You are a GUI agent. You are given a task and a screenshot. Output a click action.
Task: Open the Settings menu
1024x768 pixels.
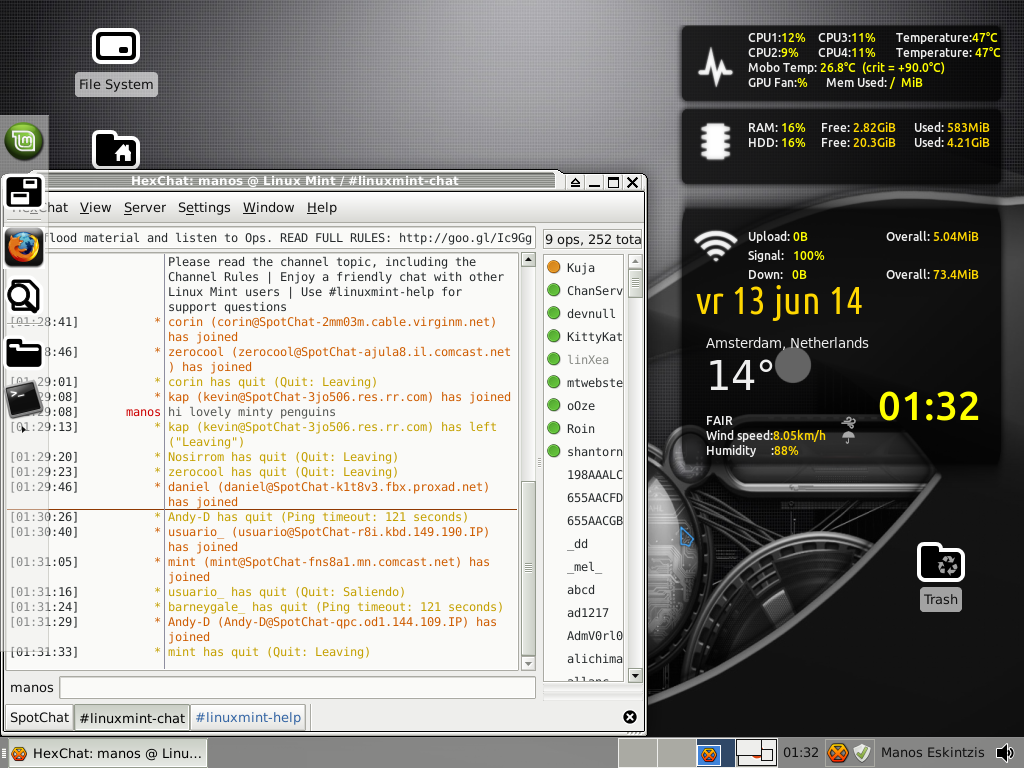204,207
